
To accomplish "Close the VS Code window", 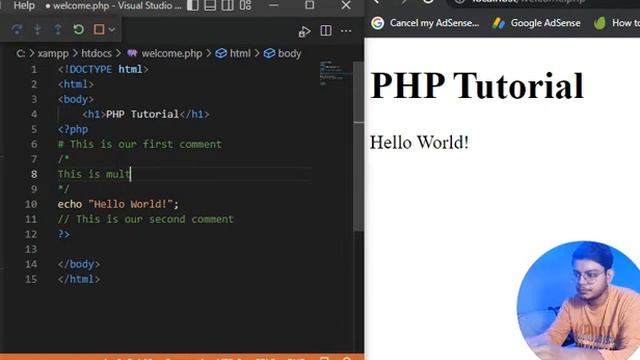I will click(346, 5).
